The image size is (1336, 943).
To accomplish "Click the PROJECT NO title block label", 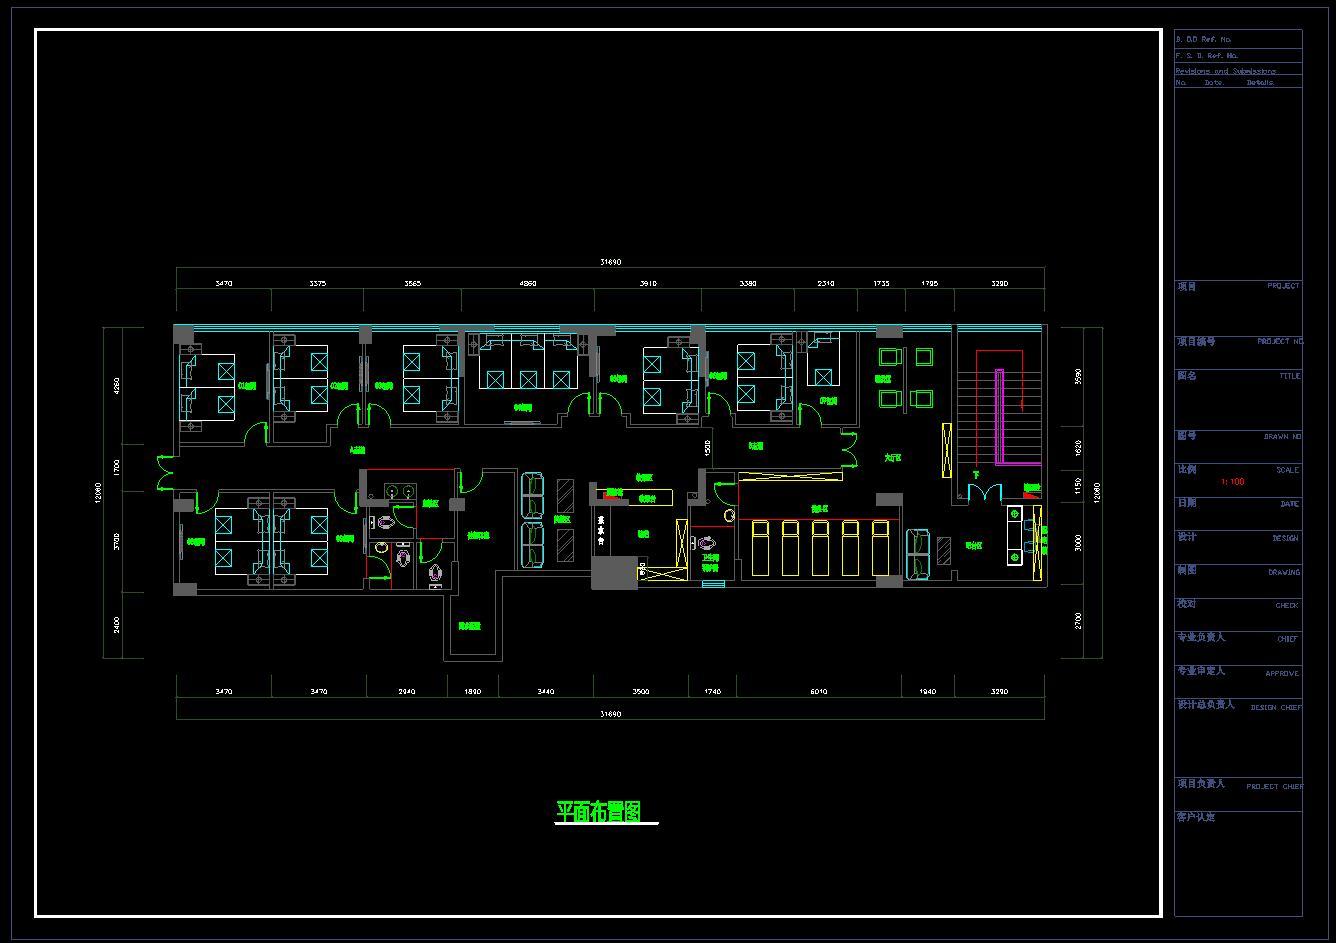I will tap(1280, 341).
